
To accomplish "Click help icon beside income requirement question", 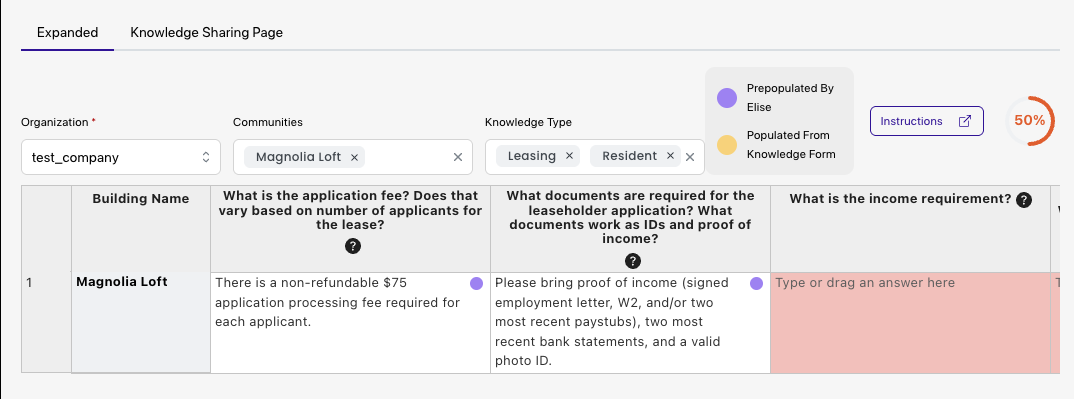I will [1023, 200].
